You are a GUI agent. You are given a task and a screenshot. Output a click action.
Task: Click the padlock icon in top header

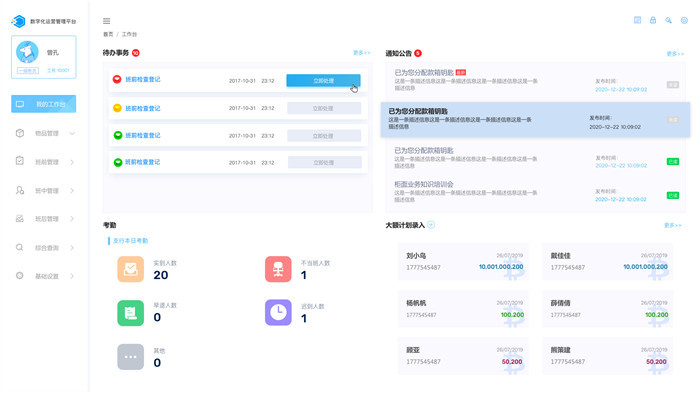[653, 20]
